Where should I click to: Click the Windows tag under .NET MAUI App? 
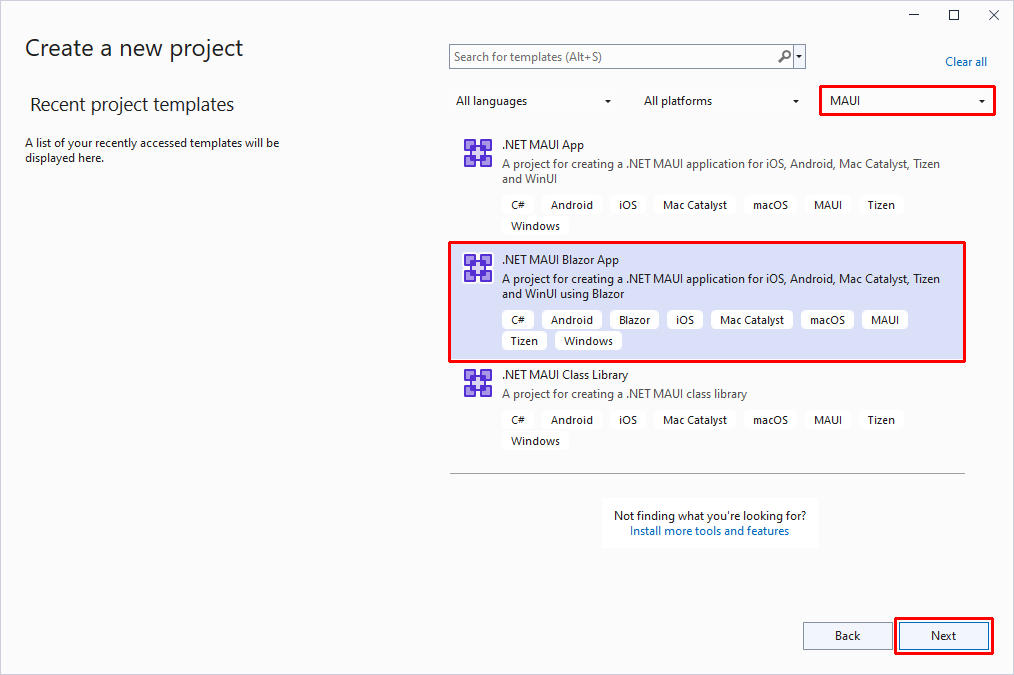pyautogui.click(x=535, y=226)
